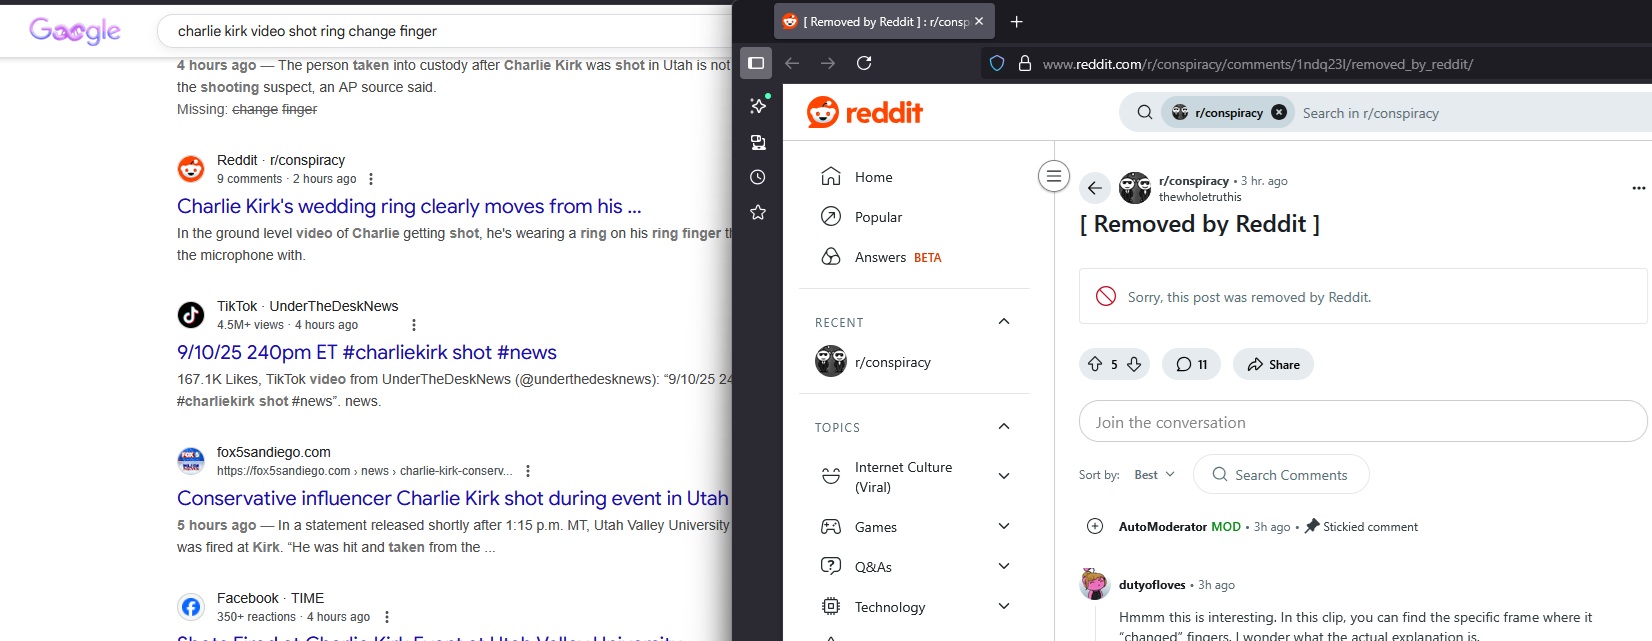Go back using the browser back arrow
This screenshot has height=641, width=1652.
click(x=792, y=63)
